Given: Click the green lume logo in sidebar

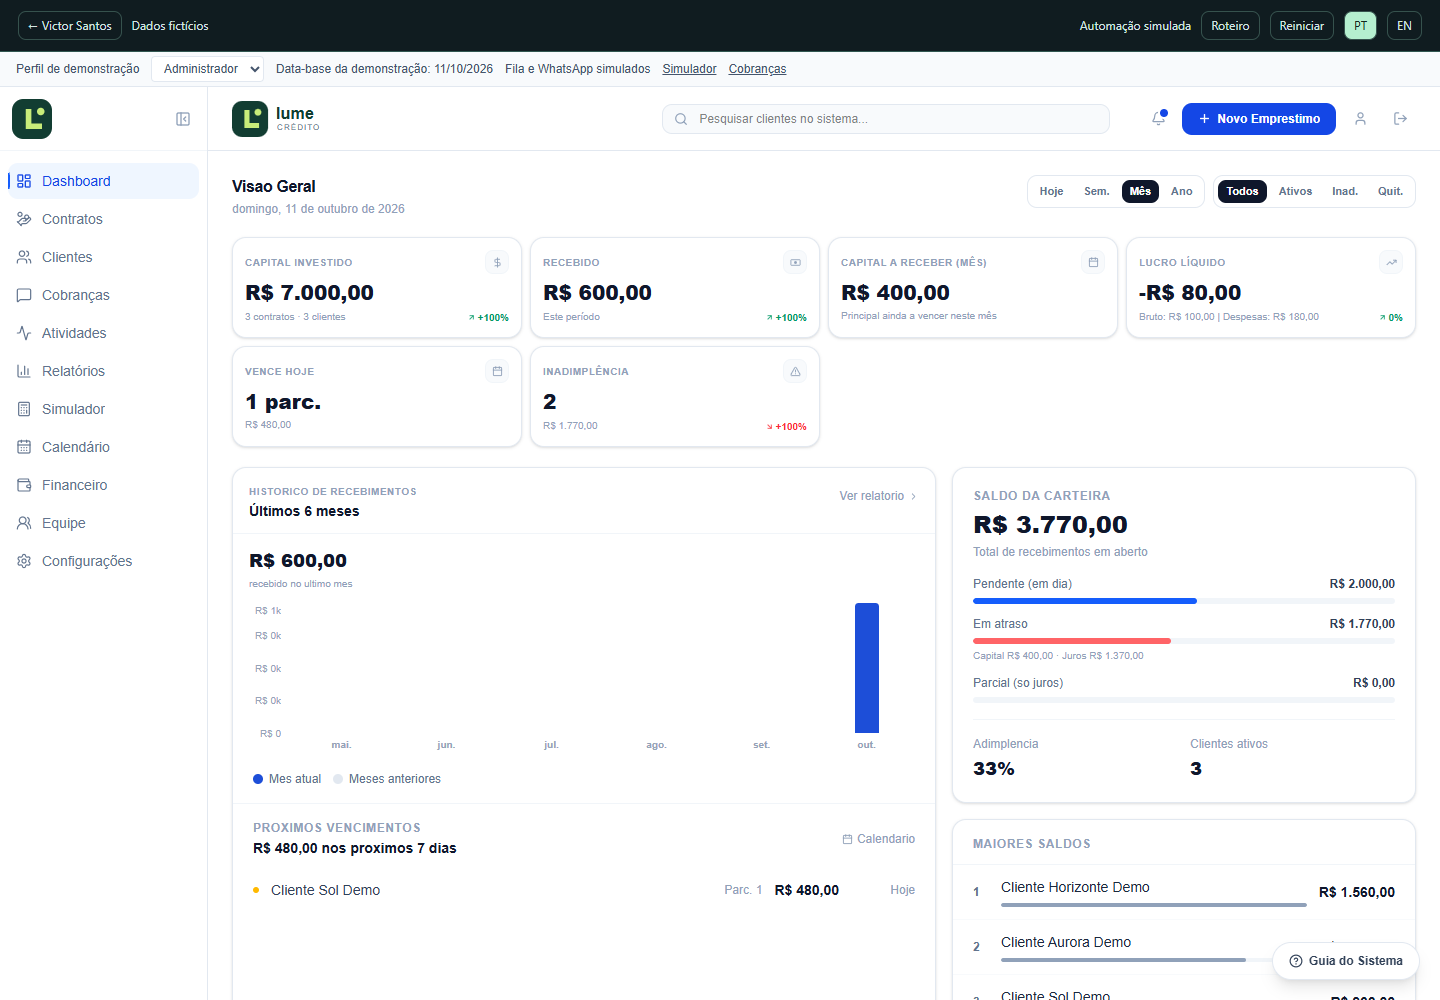Looking at the screenshot, I should [x=32, y=119].
